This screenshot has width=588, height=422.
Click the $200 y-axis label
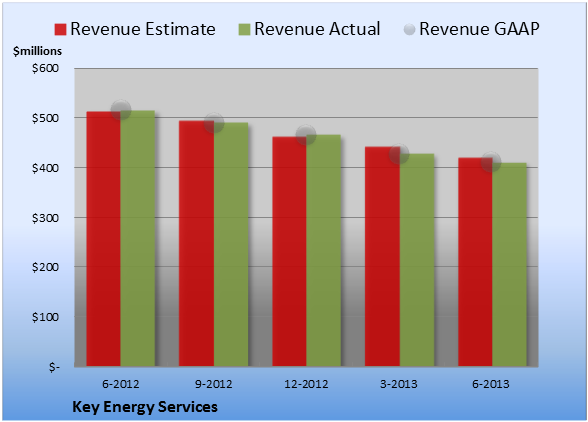click(x=45, y=267)
